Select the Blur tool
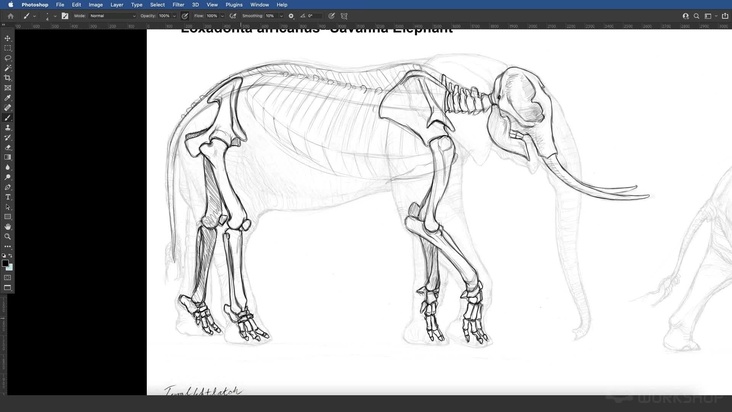Viewport: 732px width, 412px height. [7, 167]
